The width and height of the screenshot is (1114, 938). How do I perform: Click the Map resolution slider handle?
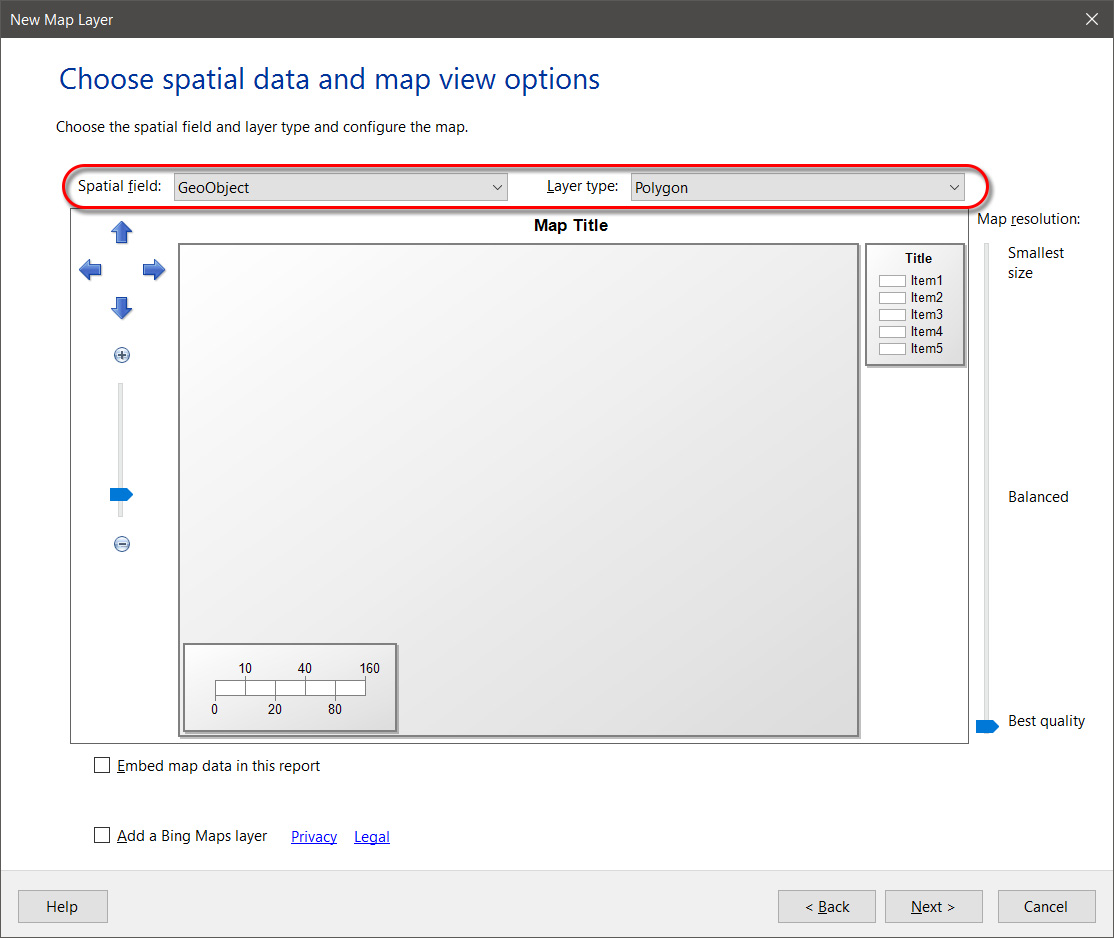987,726
